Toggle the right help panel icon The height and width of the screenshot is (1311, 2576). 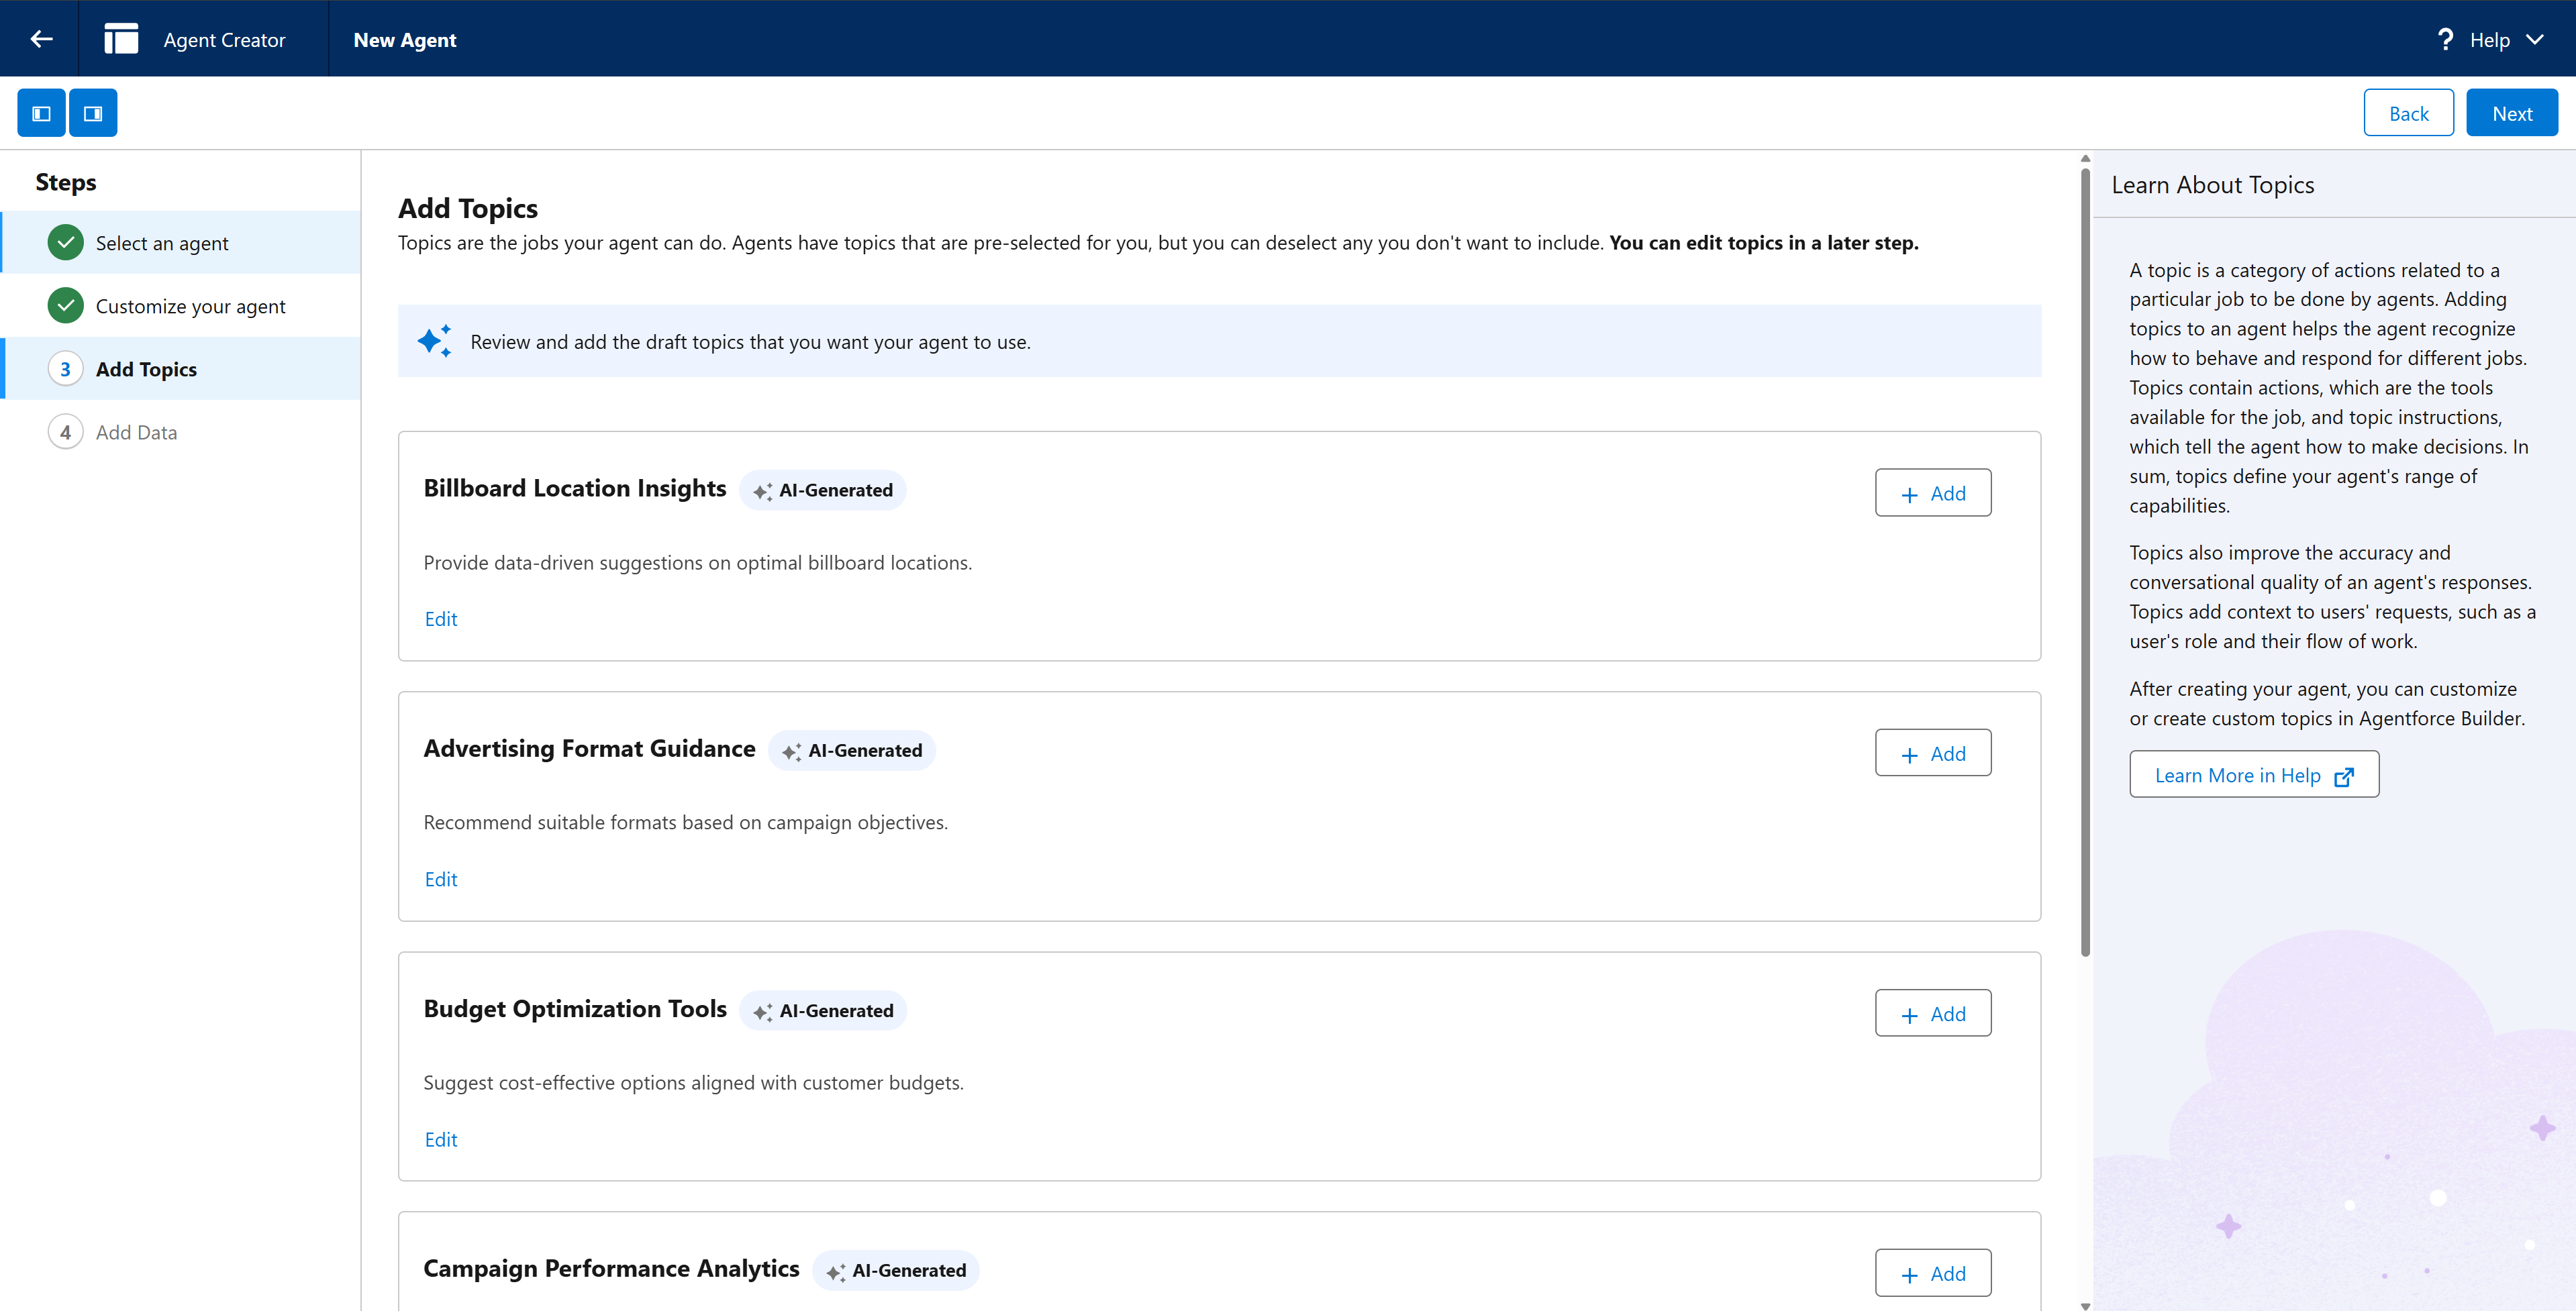coord(93,113)
